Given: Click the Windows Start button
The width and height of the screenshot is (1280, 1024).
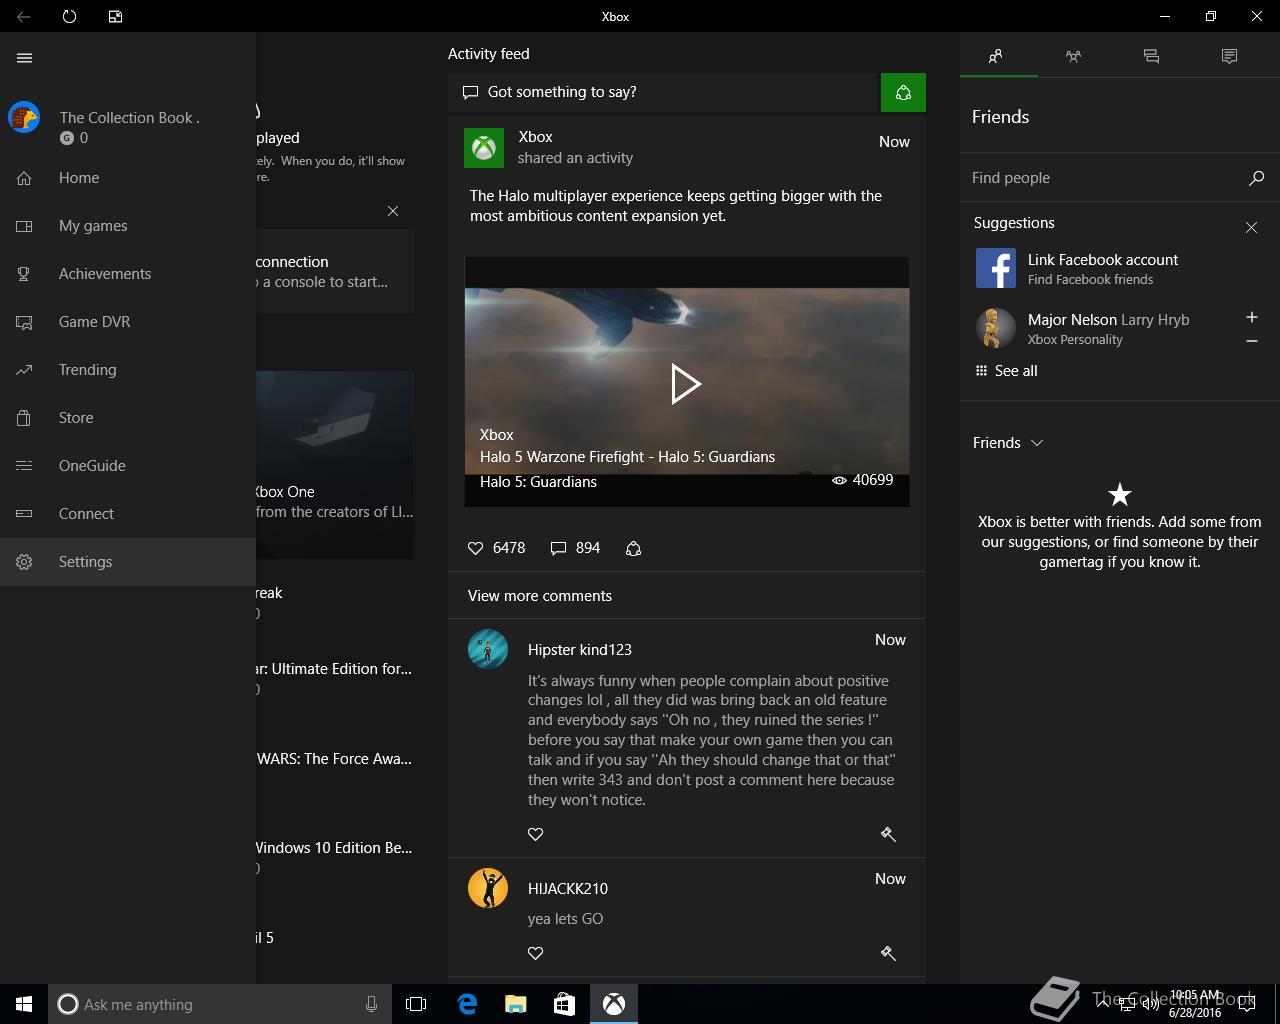Looking at the screenshot, I should click(x=24, y=1004).
